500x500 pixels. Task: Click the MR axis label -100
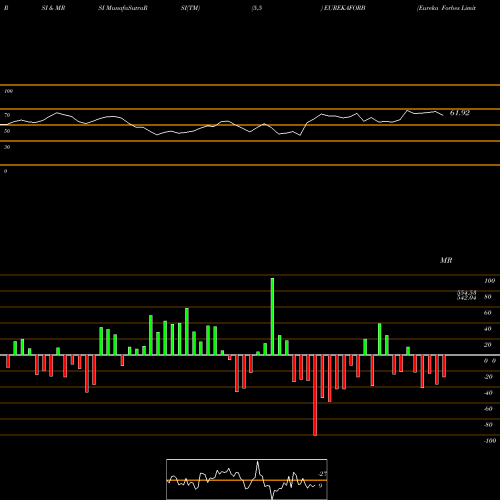coord(490,441)
